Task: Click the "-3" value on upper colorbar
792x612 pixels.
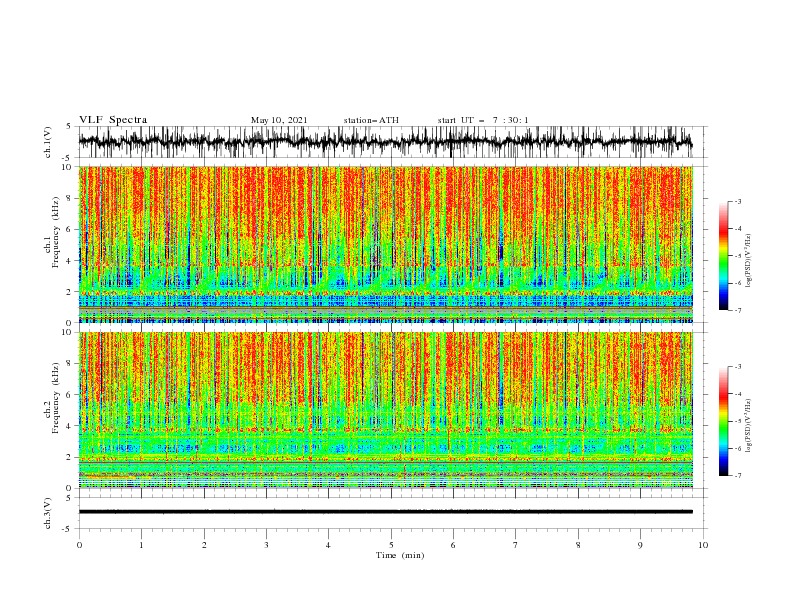Action: [737, 201]
